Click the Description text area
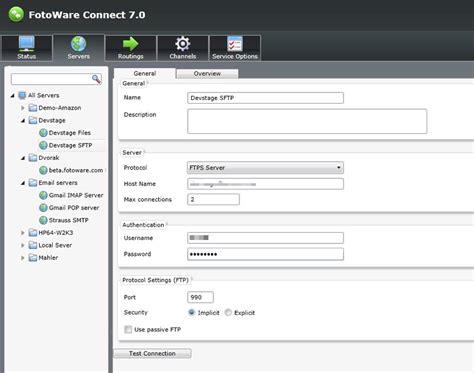The height and width of the screenshot is (373, 474). [x=307, y=121]
